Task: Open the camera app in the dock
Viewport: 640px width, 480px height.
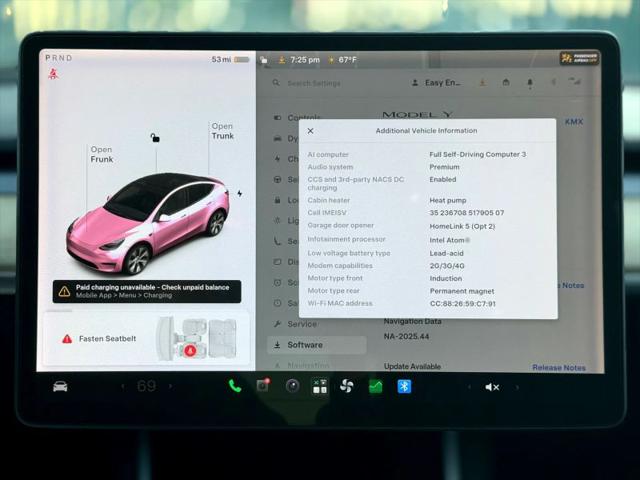Action: click(x=292, y=386)
